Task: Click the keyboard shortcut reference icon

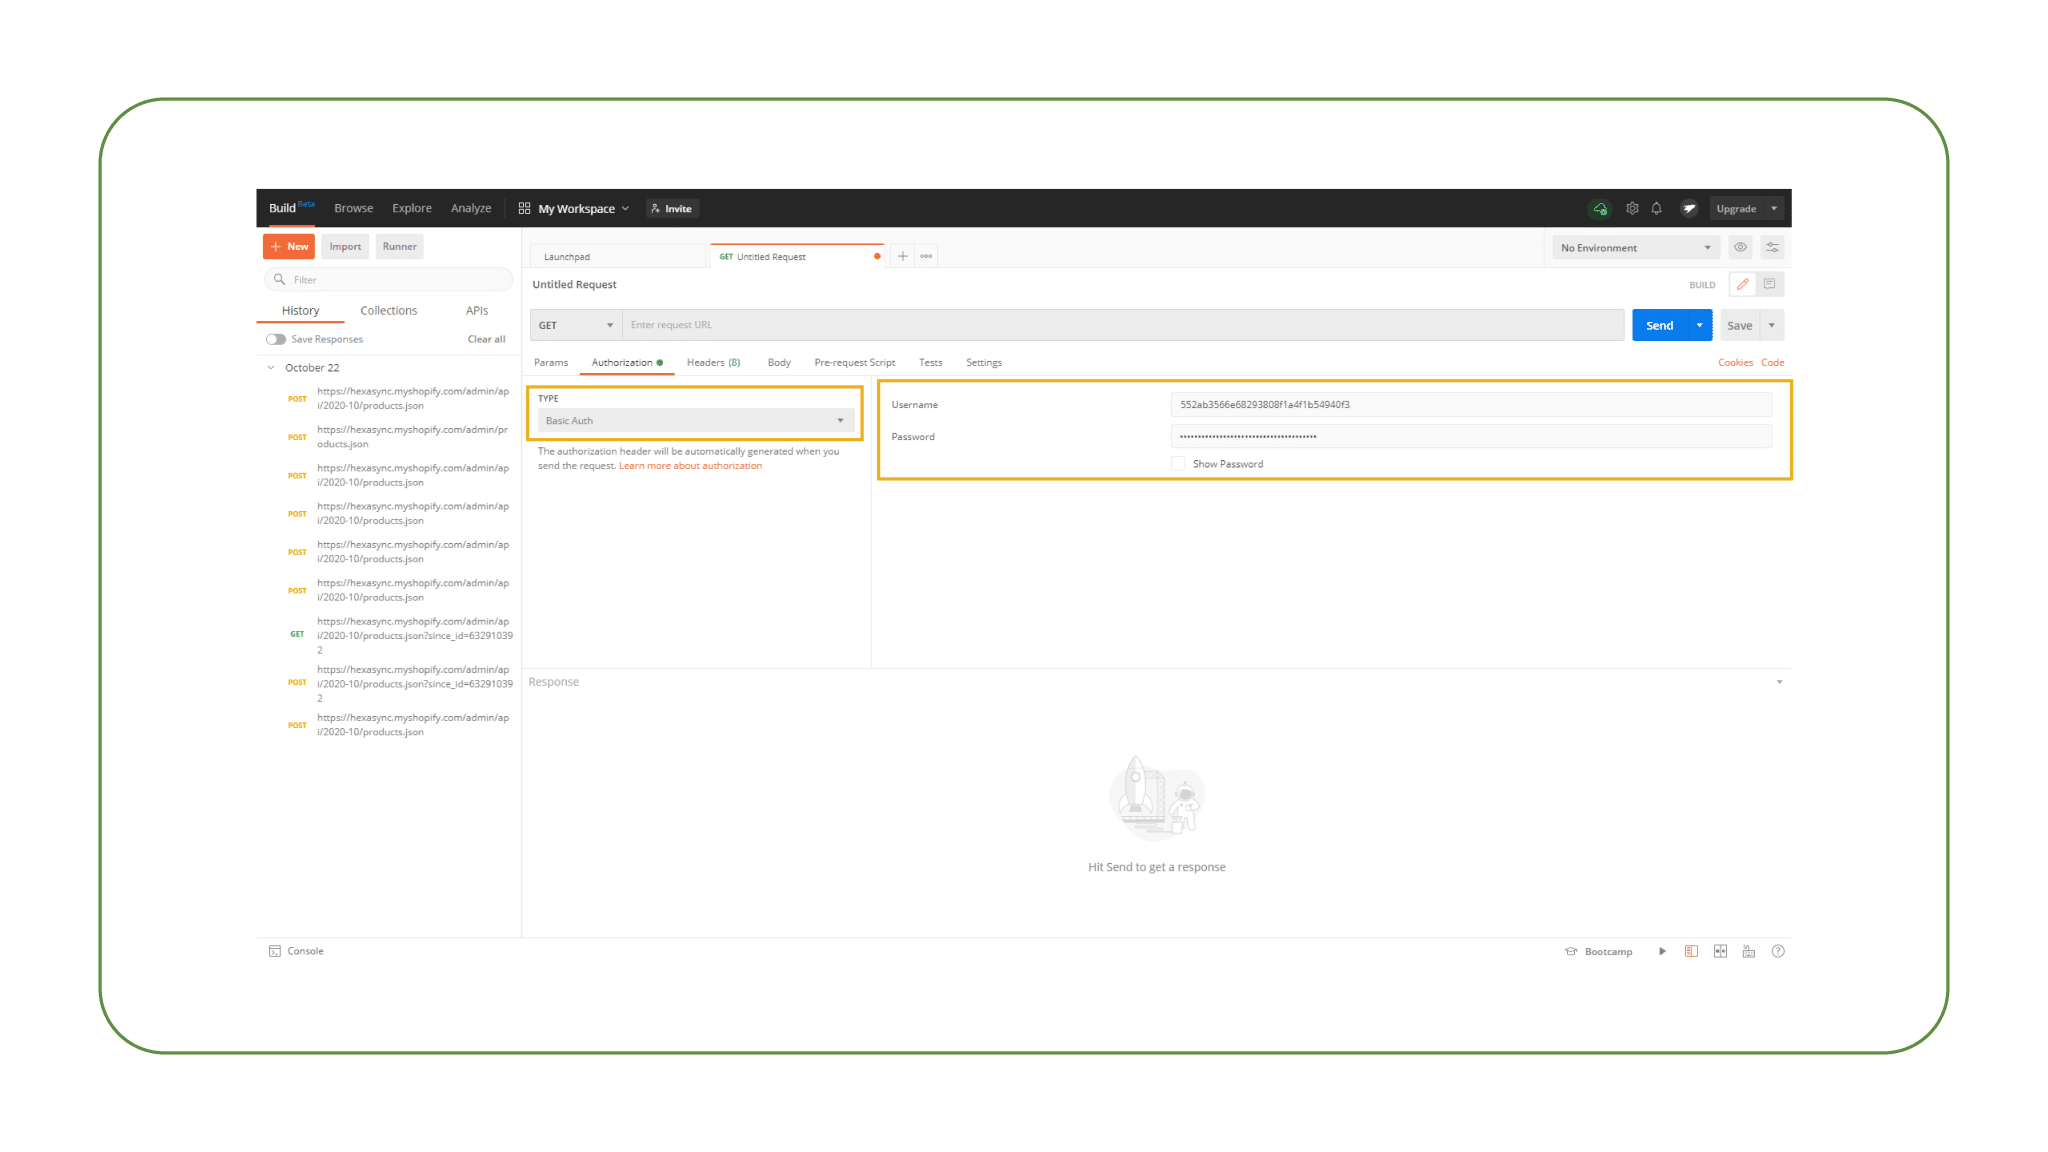Action: pyautogui.click(x=1746, y=951)
